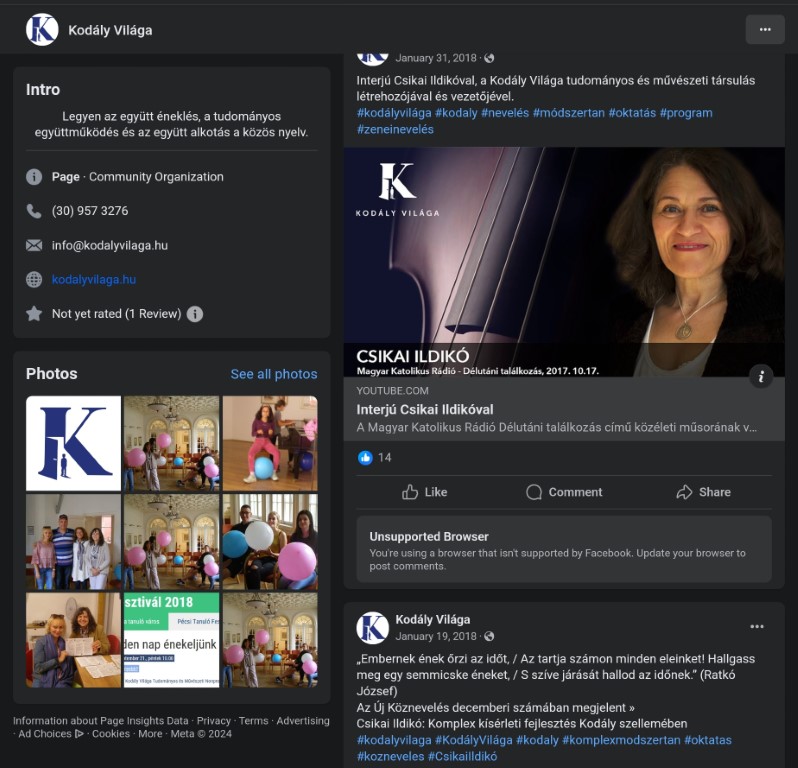Click the Kodály Világa page title in header
Screen dimensions: 798x768
110,30
